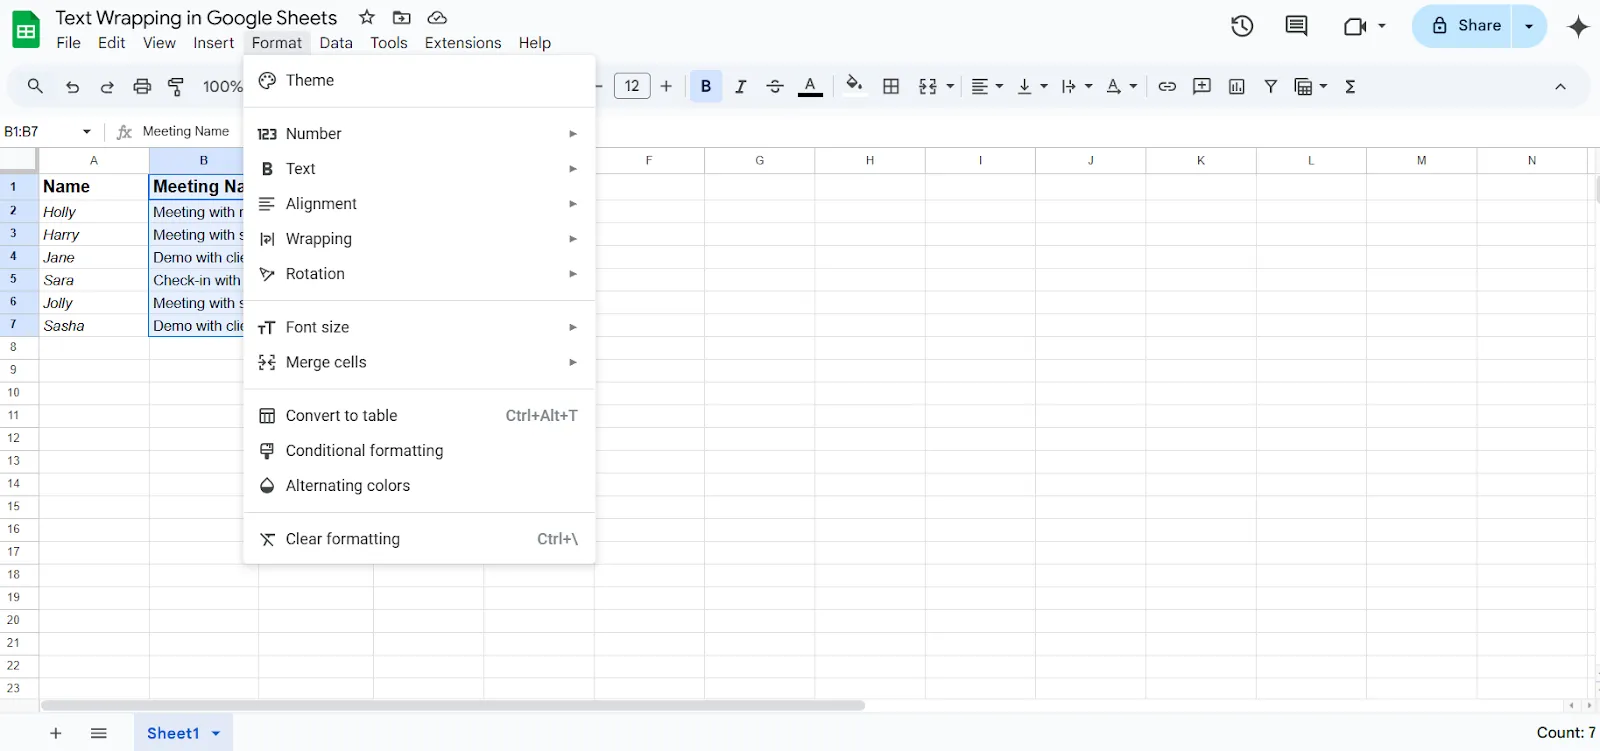Click the functions sigma icon
This screenshot has width=1600, height=751.
(x=1351, y=87)
